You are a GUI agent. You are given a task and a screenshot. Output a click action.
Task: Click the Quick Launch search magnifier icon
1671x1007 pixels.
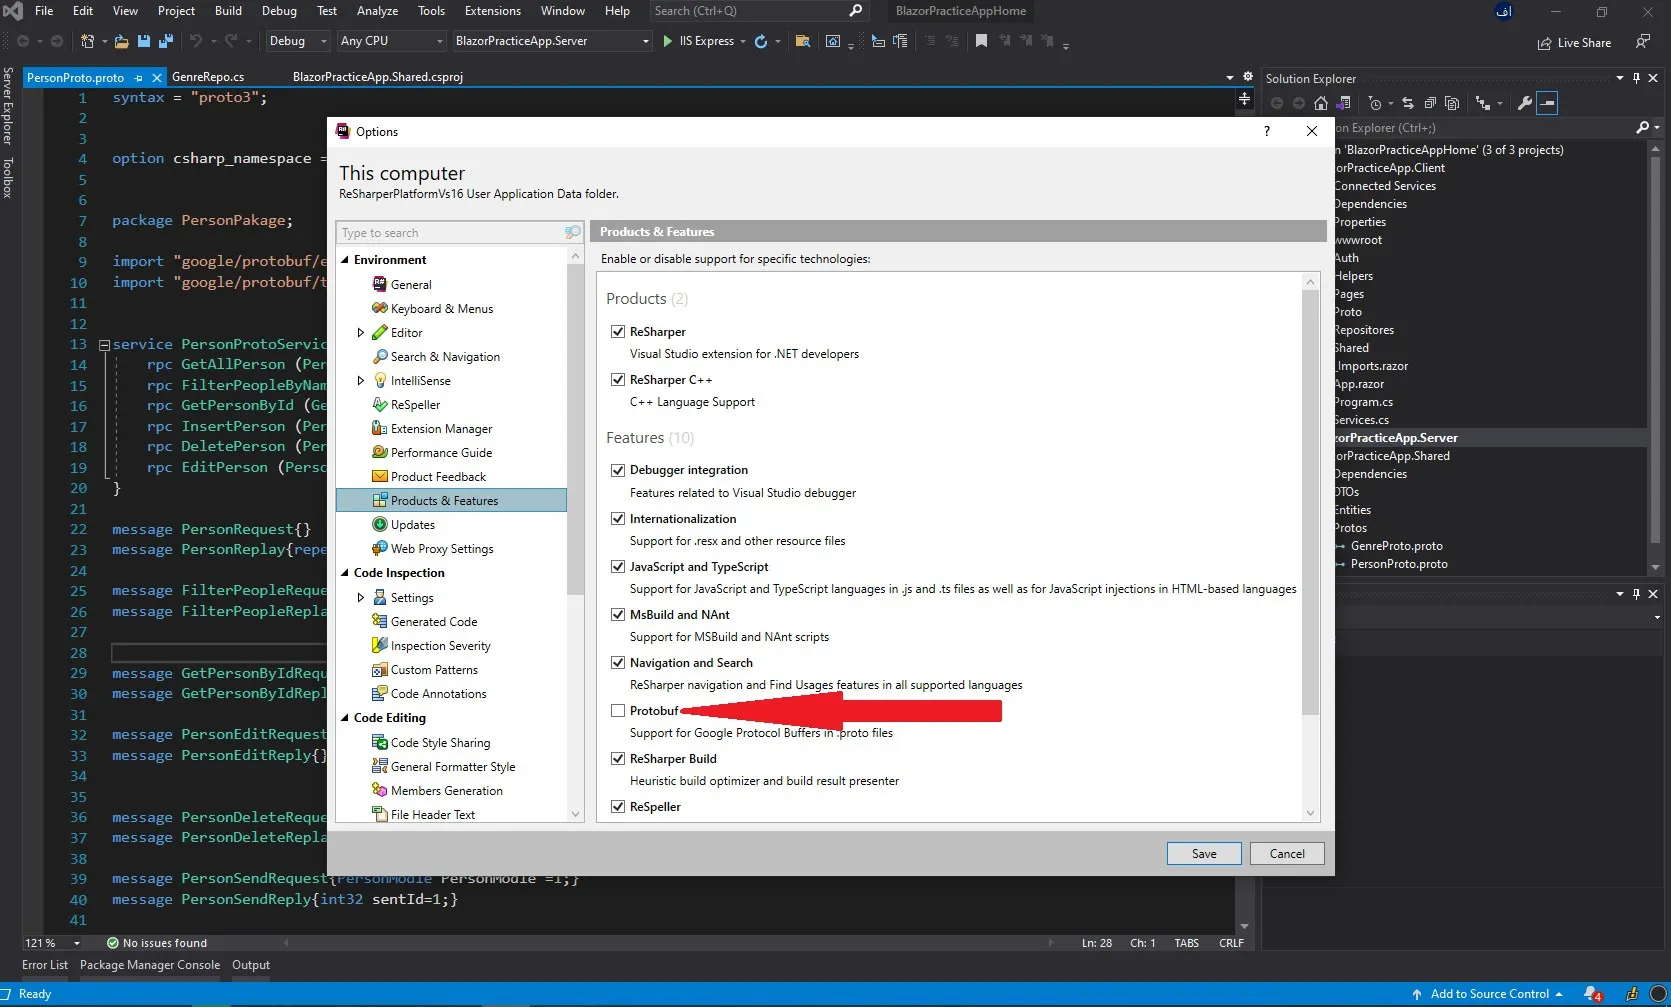(856, 11)
